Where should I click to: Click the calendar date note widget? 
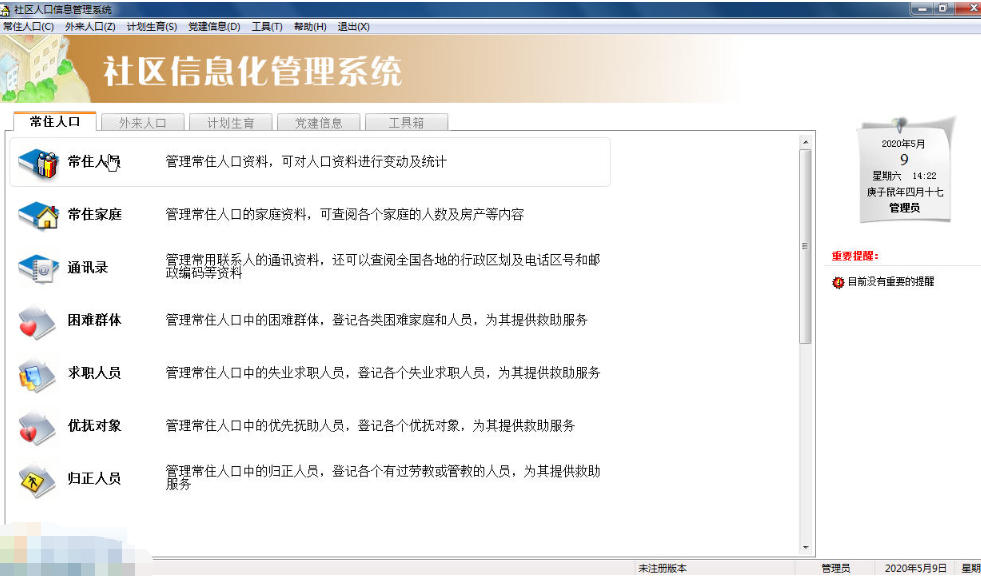[904, 170]
